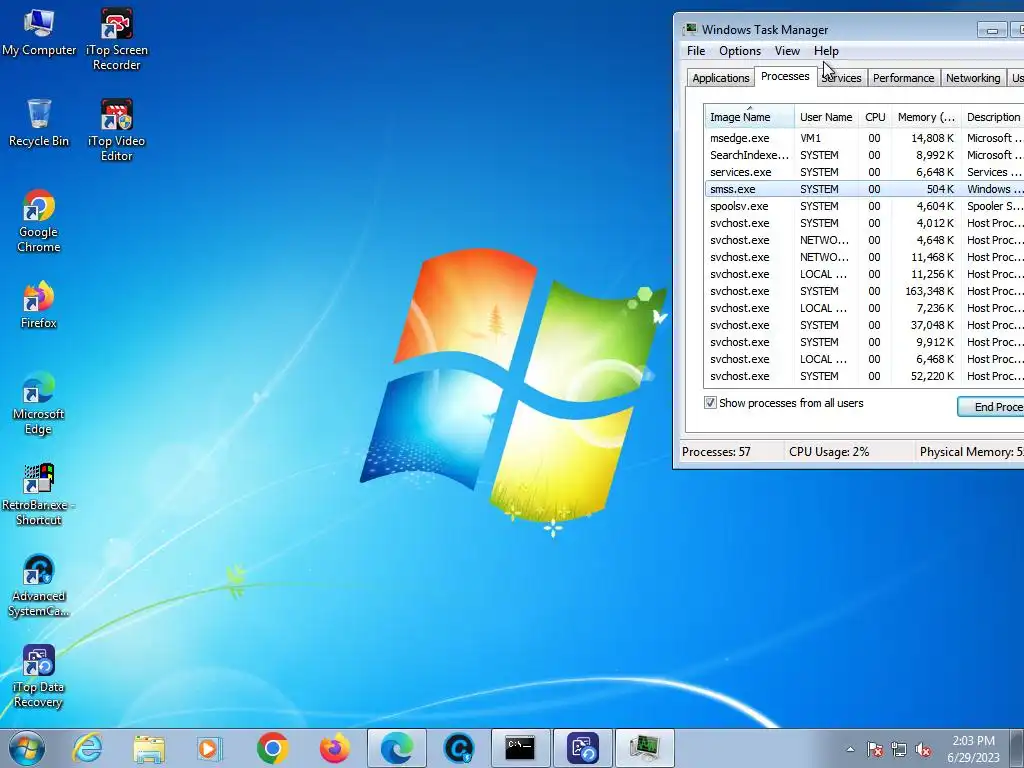Open the taskbar clock showing 2:03 PM

coord(973,749)
